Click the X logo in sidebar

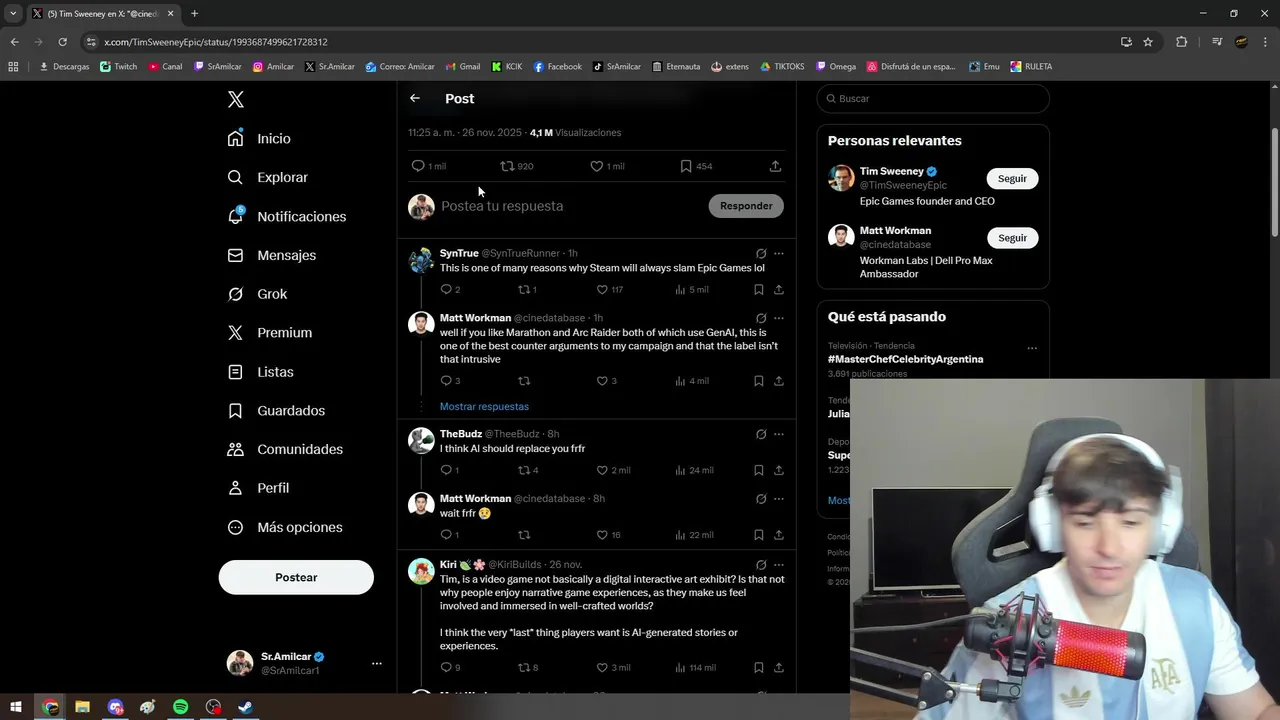click(x=236, y=99)
